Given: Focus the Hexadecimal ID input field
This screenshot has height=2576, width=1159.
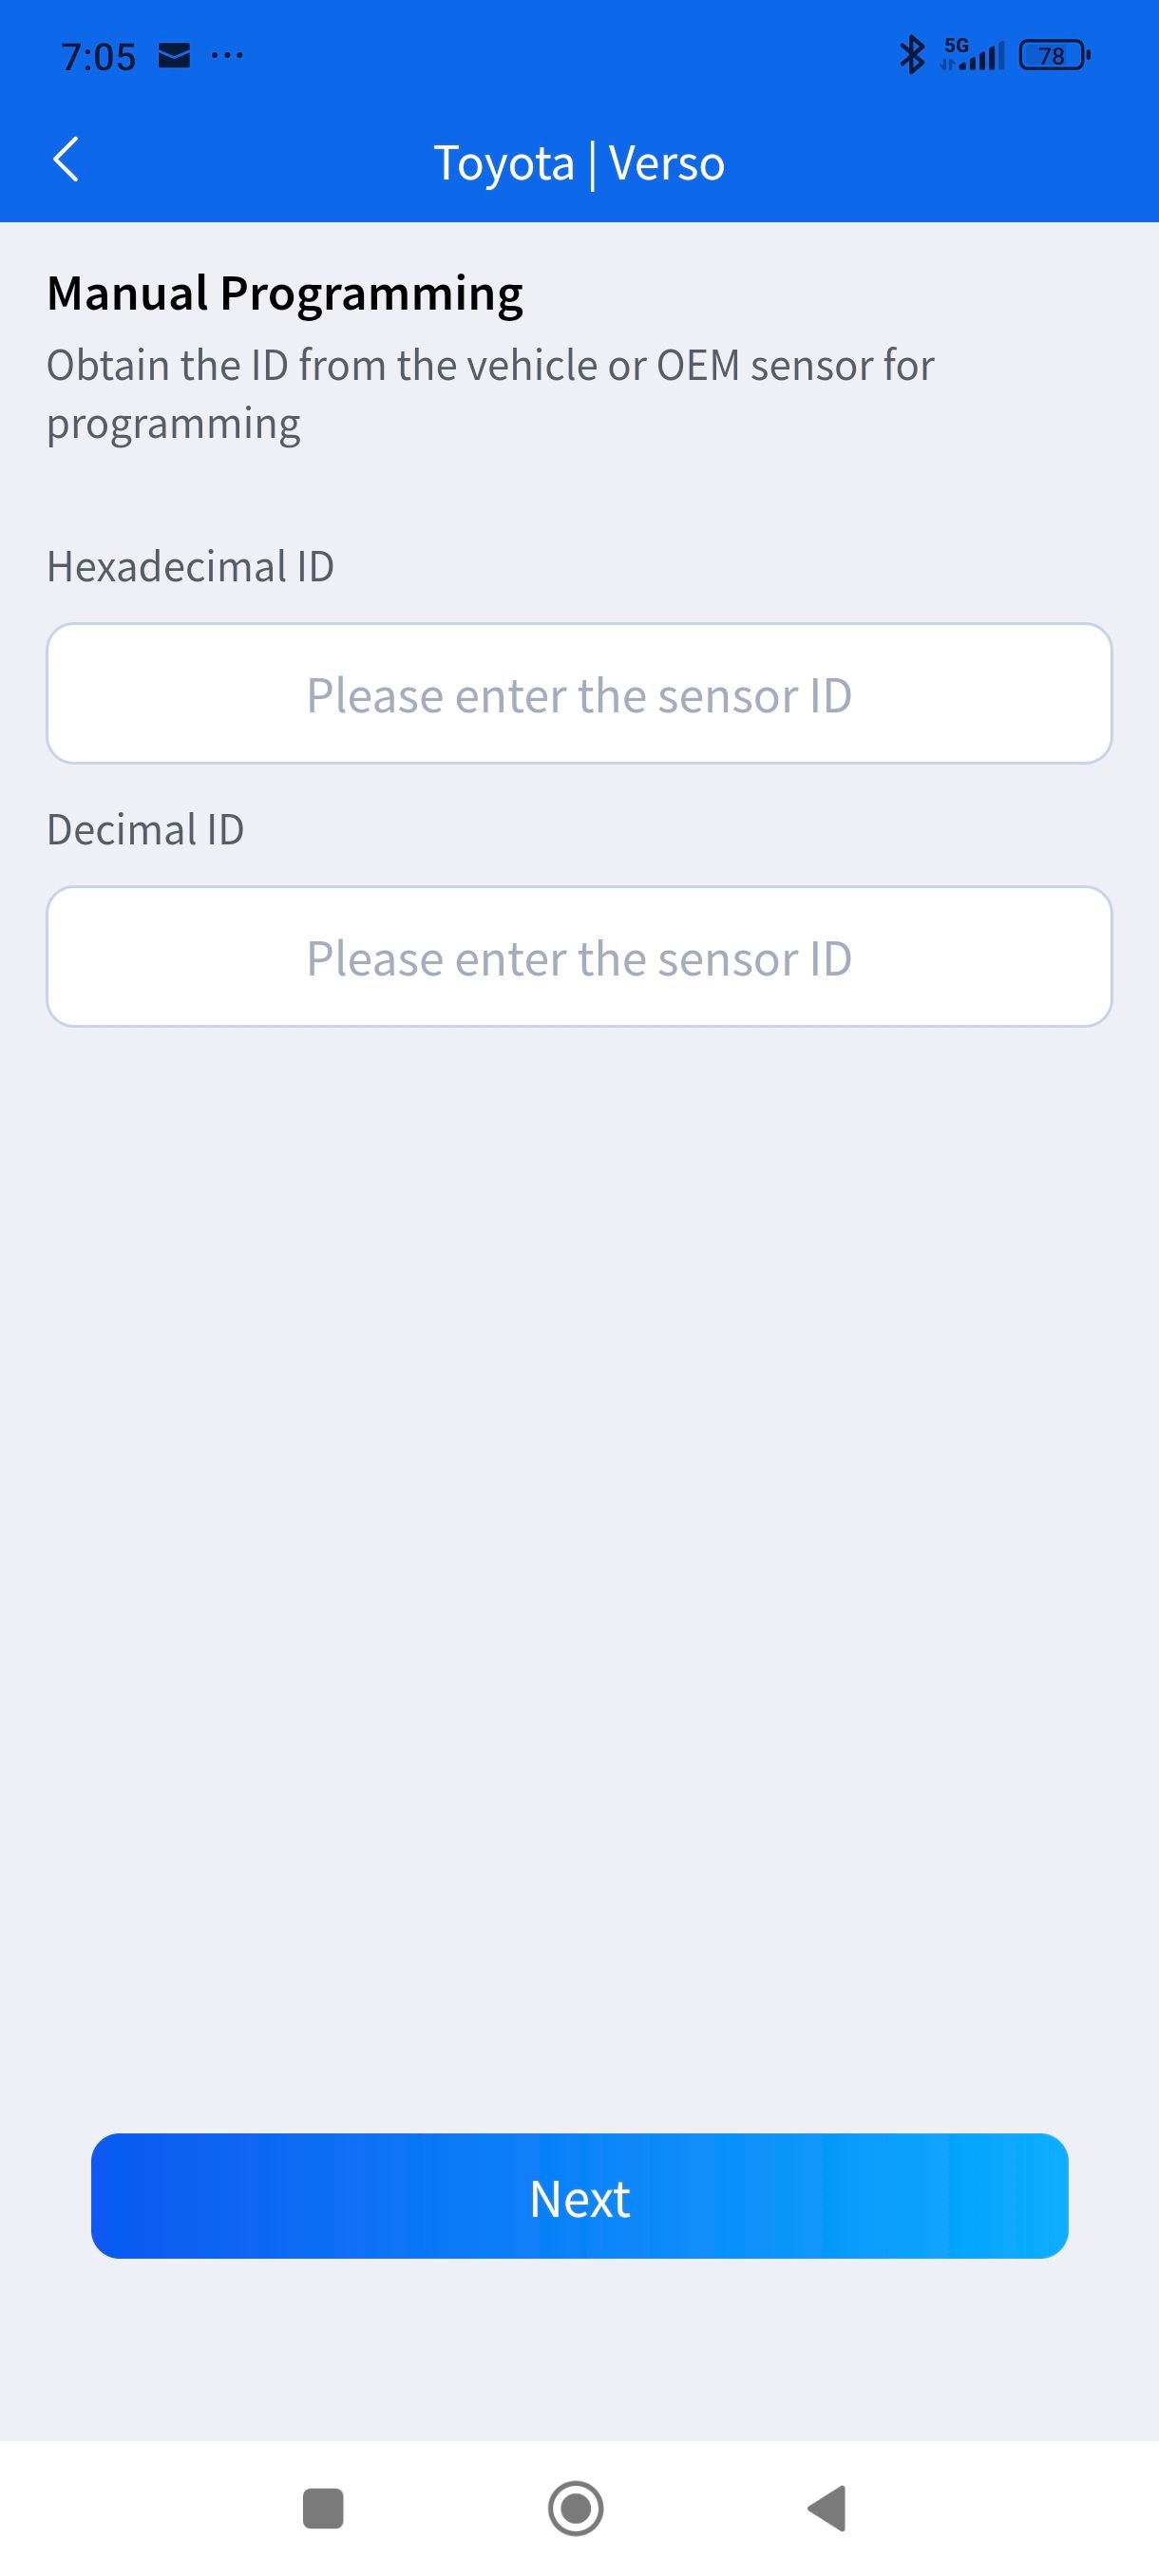Looking at the screenshot, I should [x=579, y=694].
